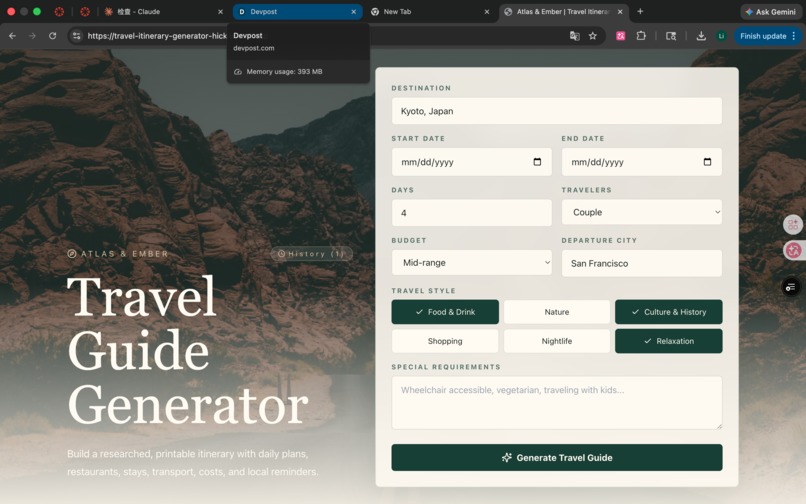The height and width of the screenshot is (504, 806).
Task: Click Generate Travel Guide button
Action: pos(557,458)
